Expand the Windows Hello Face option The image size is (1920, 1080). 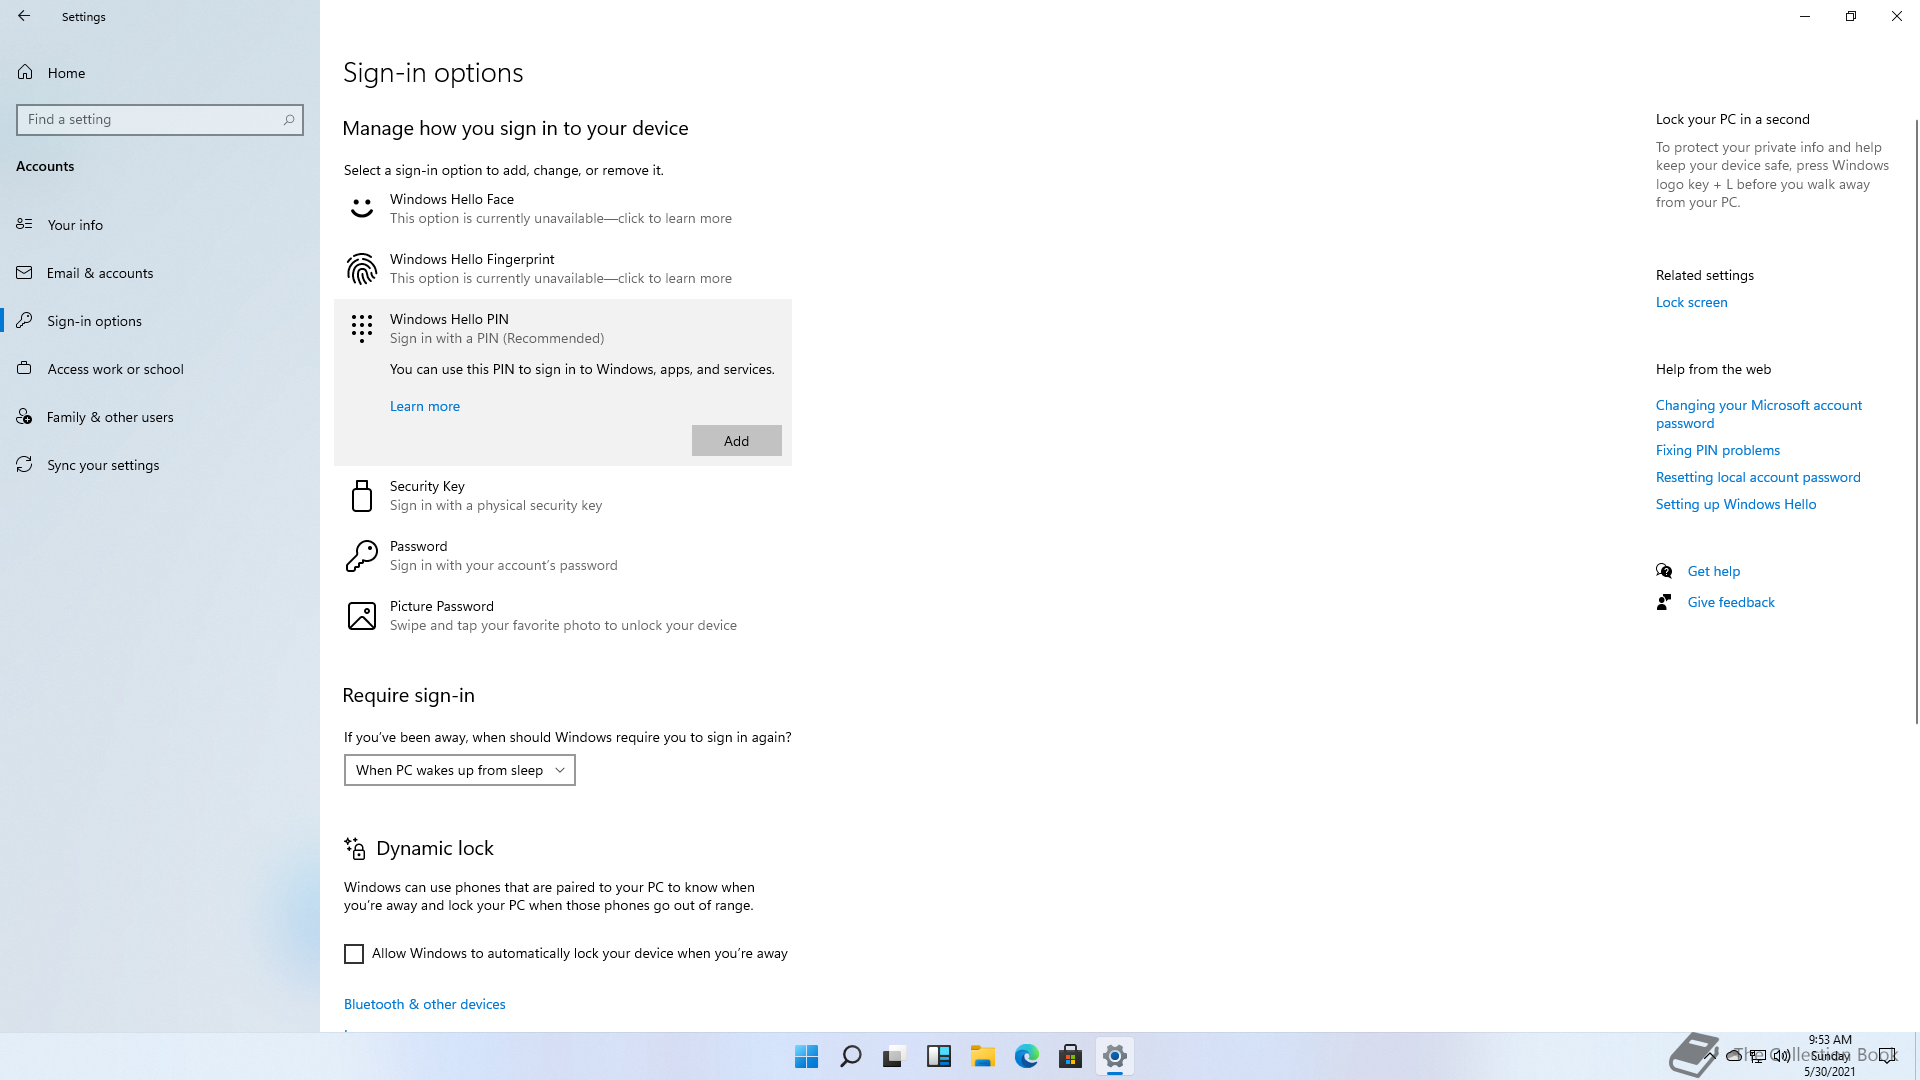(563, 208)
